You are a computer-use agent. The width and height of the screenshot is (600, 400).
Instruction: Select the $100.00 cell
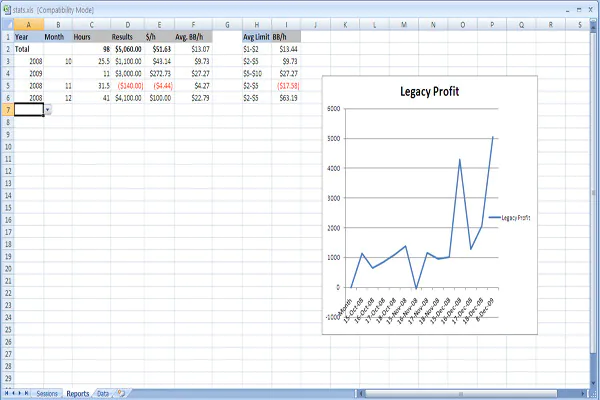tap(159, 98)
